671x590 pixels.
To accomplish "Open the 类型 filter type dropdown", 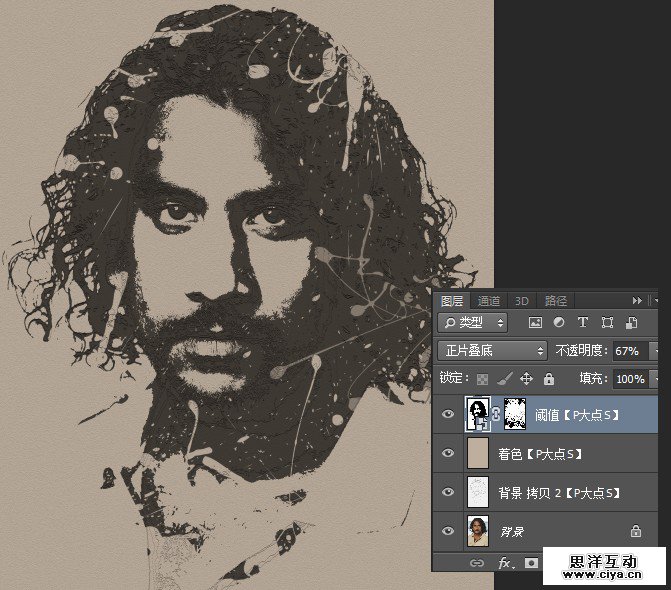I will tap(473, 323).
